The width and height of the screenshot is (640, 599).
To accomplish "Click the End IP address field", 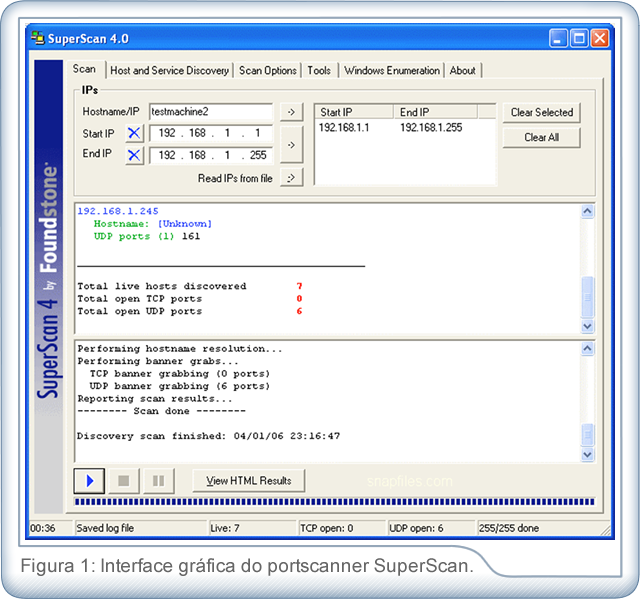I will [x=211, y=155].
